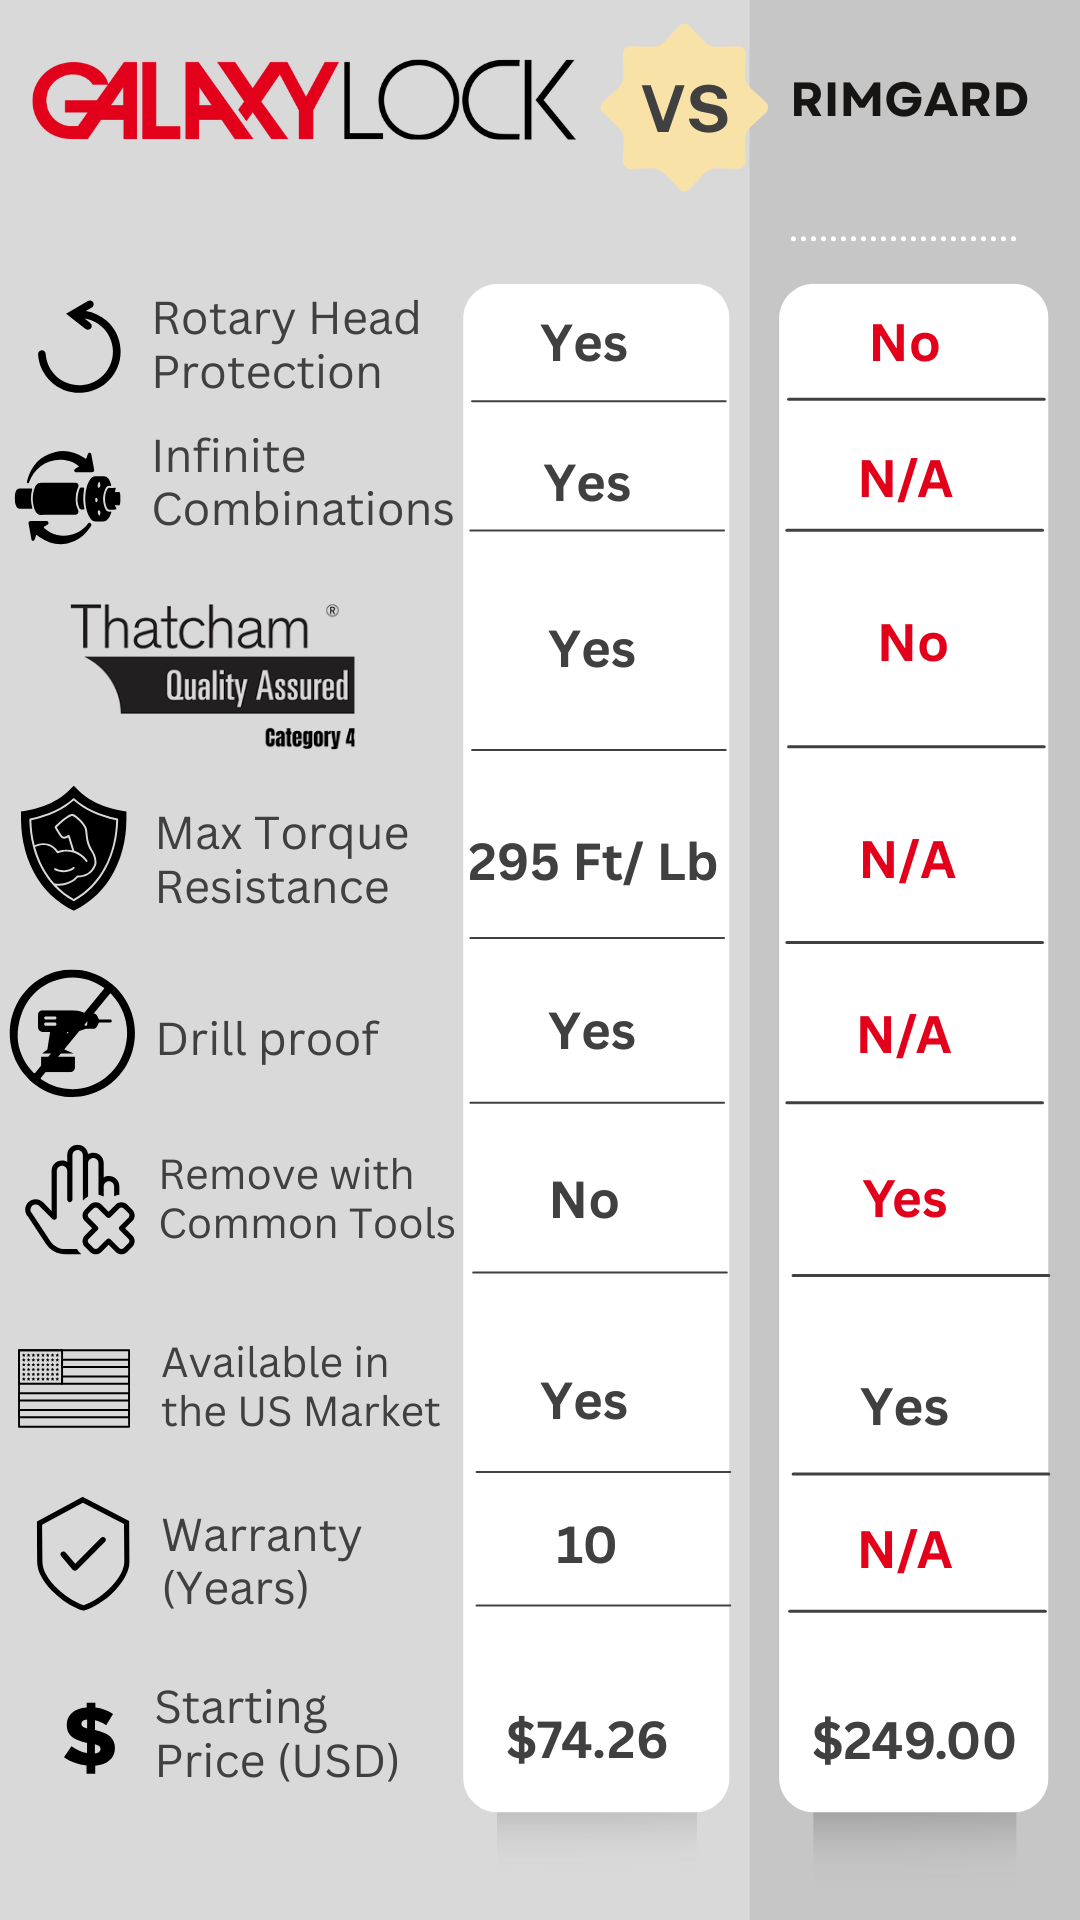
Task: Click GalaxyLock's 10 year warranty value
Action: (586, 1545)
